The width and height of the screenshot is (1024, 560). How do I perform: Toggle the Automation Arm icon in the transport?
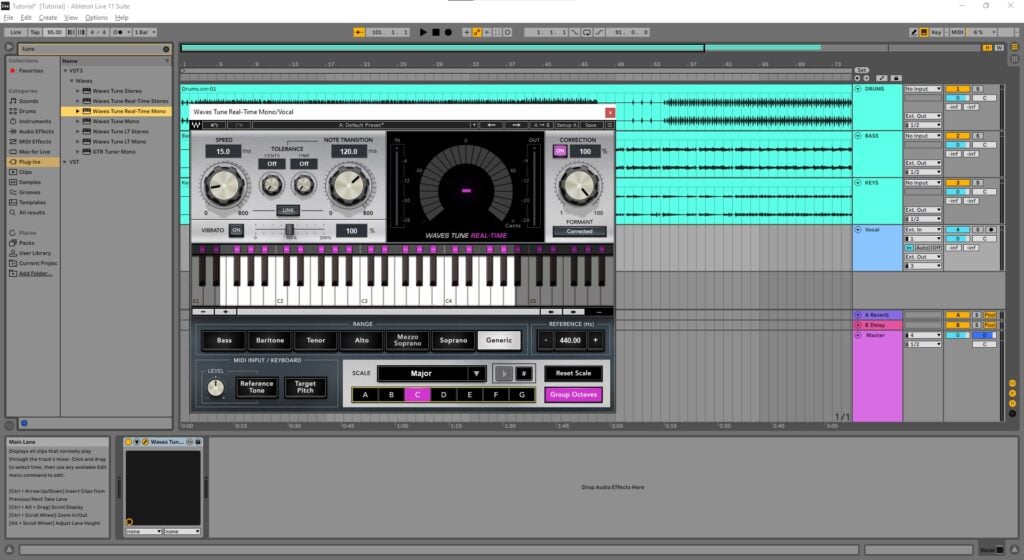[x=477, y=32]
